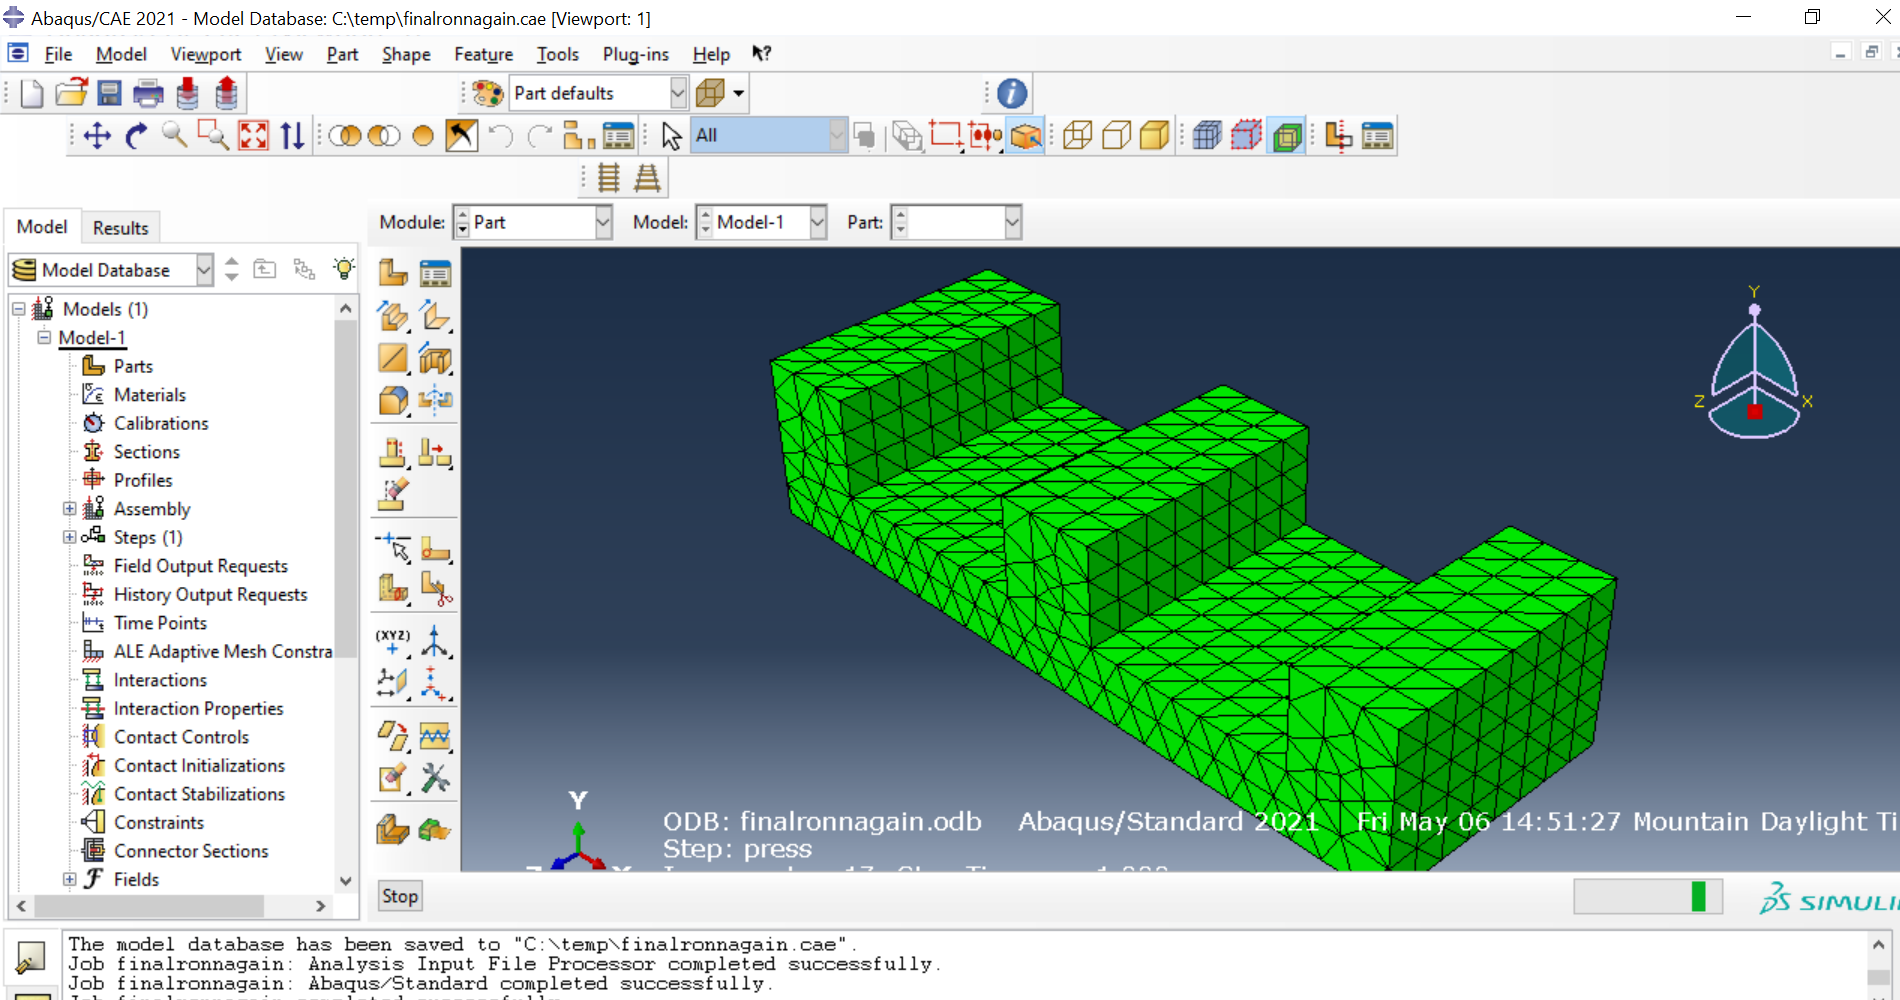
Task: Switch to Shaded render style
Action: tap(1154, 136)
